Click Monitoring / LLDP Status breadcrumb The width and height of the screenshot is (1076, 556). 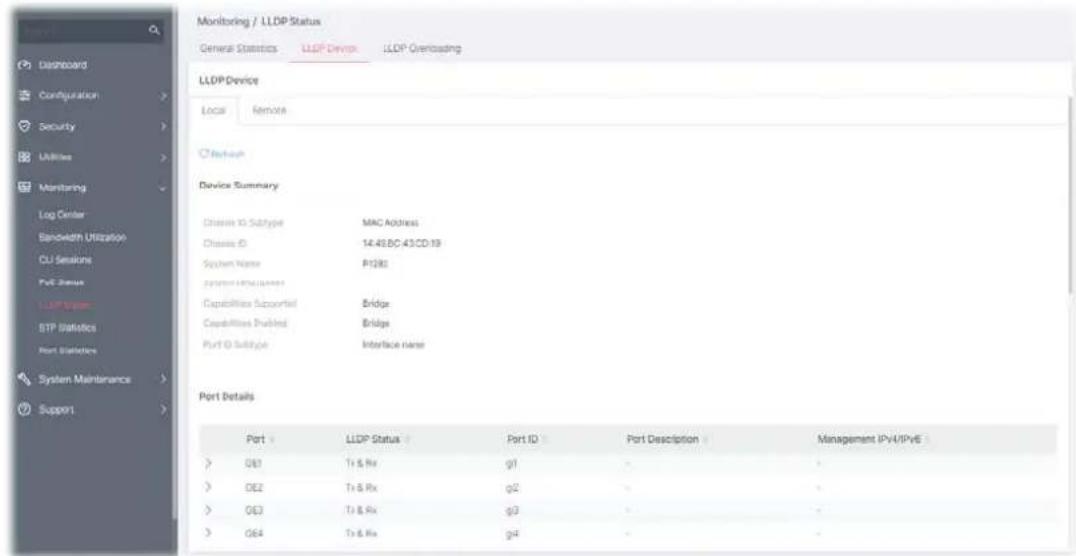[x=259, y=23]
